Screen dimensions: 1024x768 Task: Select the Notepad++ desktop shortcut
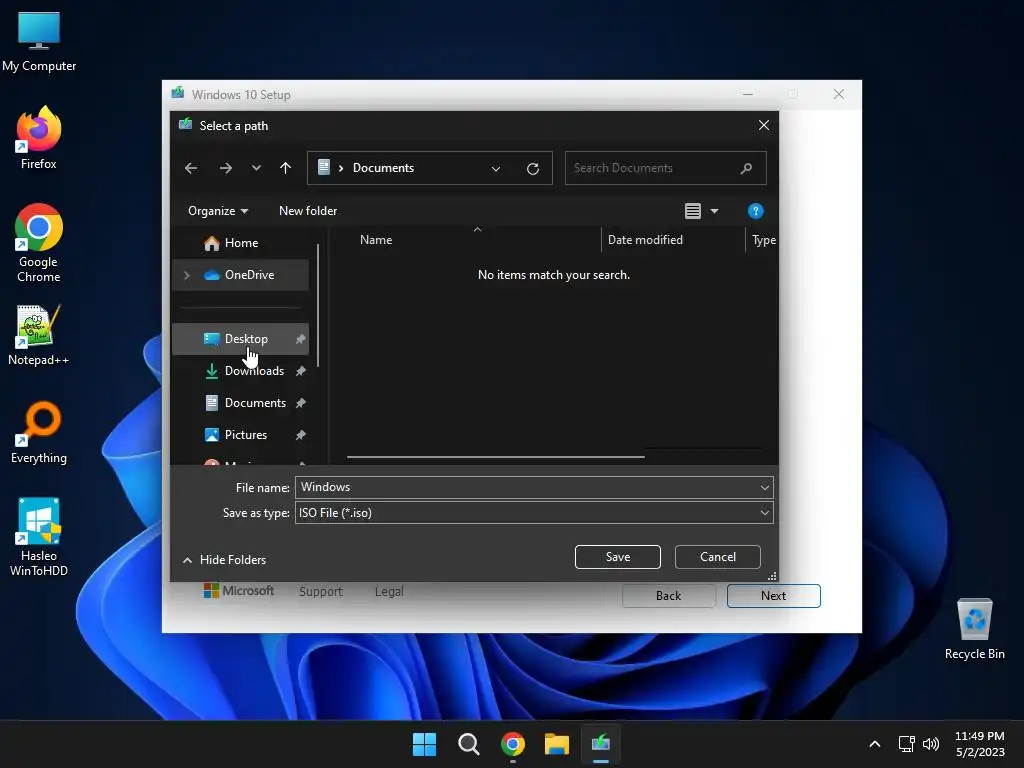pyautogui.click(x=39, y=335)
